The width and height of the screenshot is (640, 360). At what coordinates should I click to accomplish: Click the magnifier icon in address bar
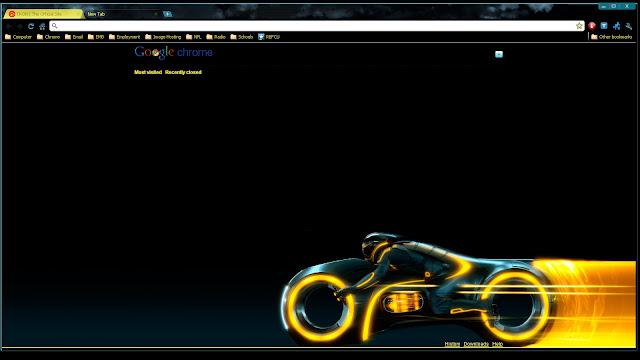(x=55, y=26)
